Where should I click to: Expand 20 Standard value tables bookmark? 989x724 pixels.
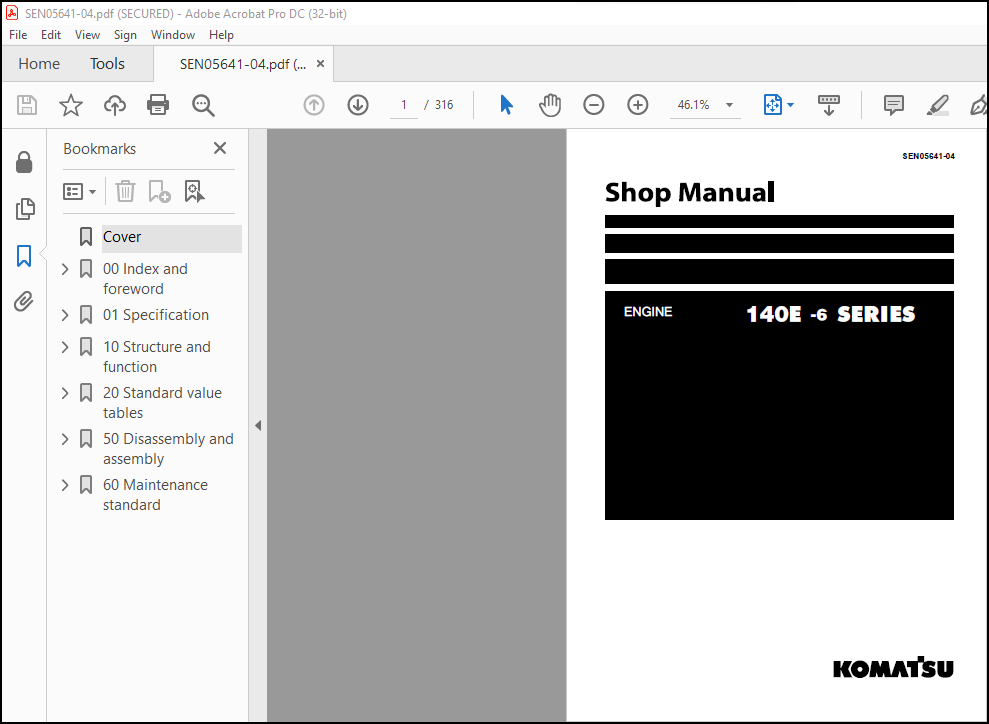[65, 393]
